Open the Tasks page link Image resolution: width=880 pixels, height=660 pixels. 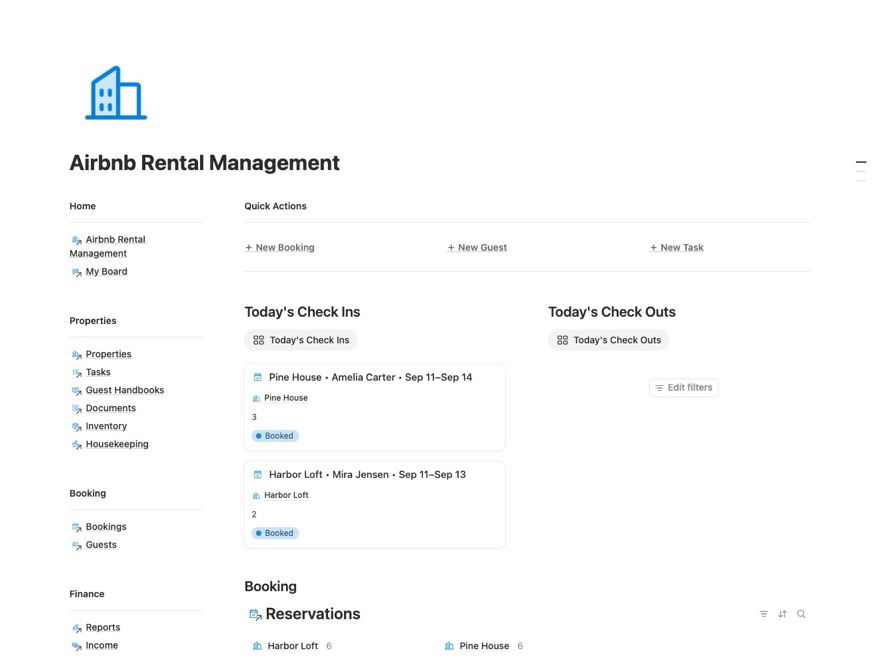coord(98,372)
